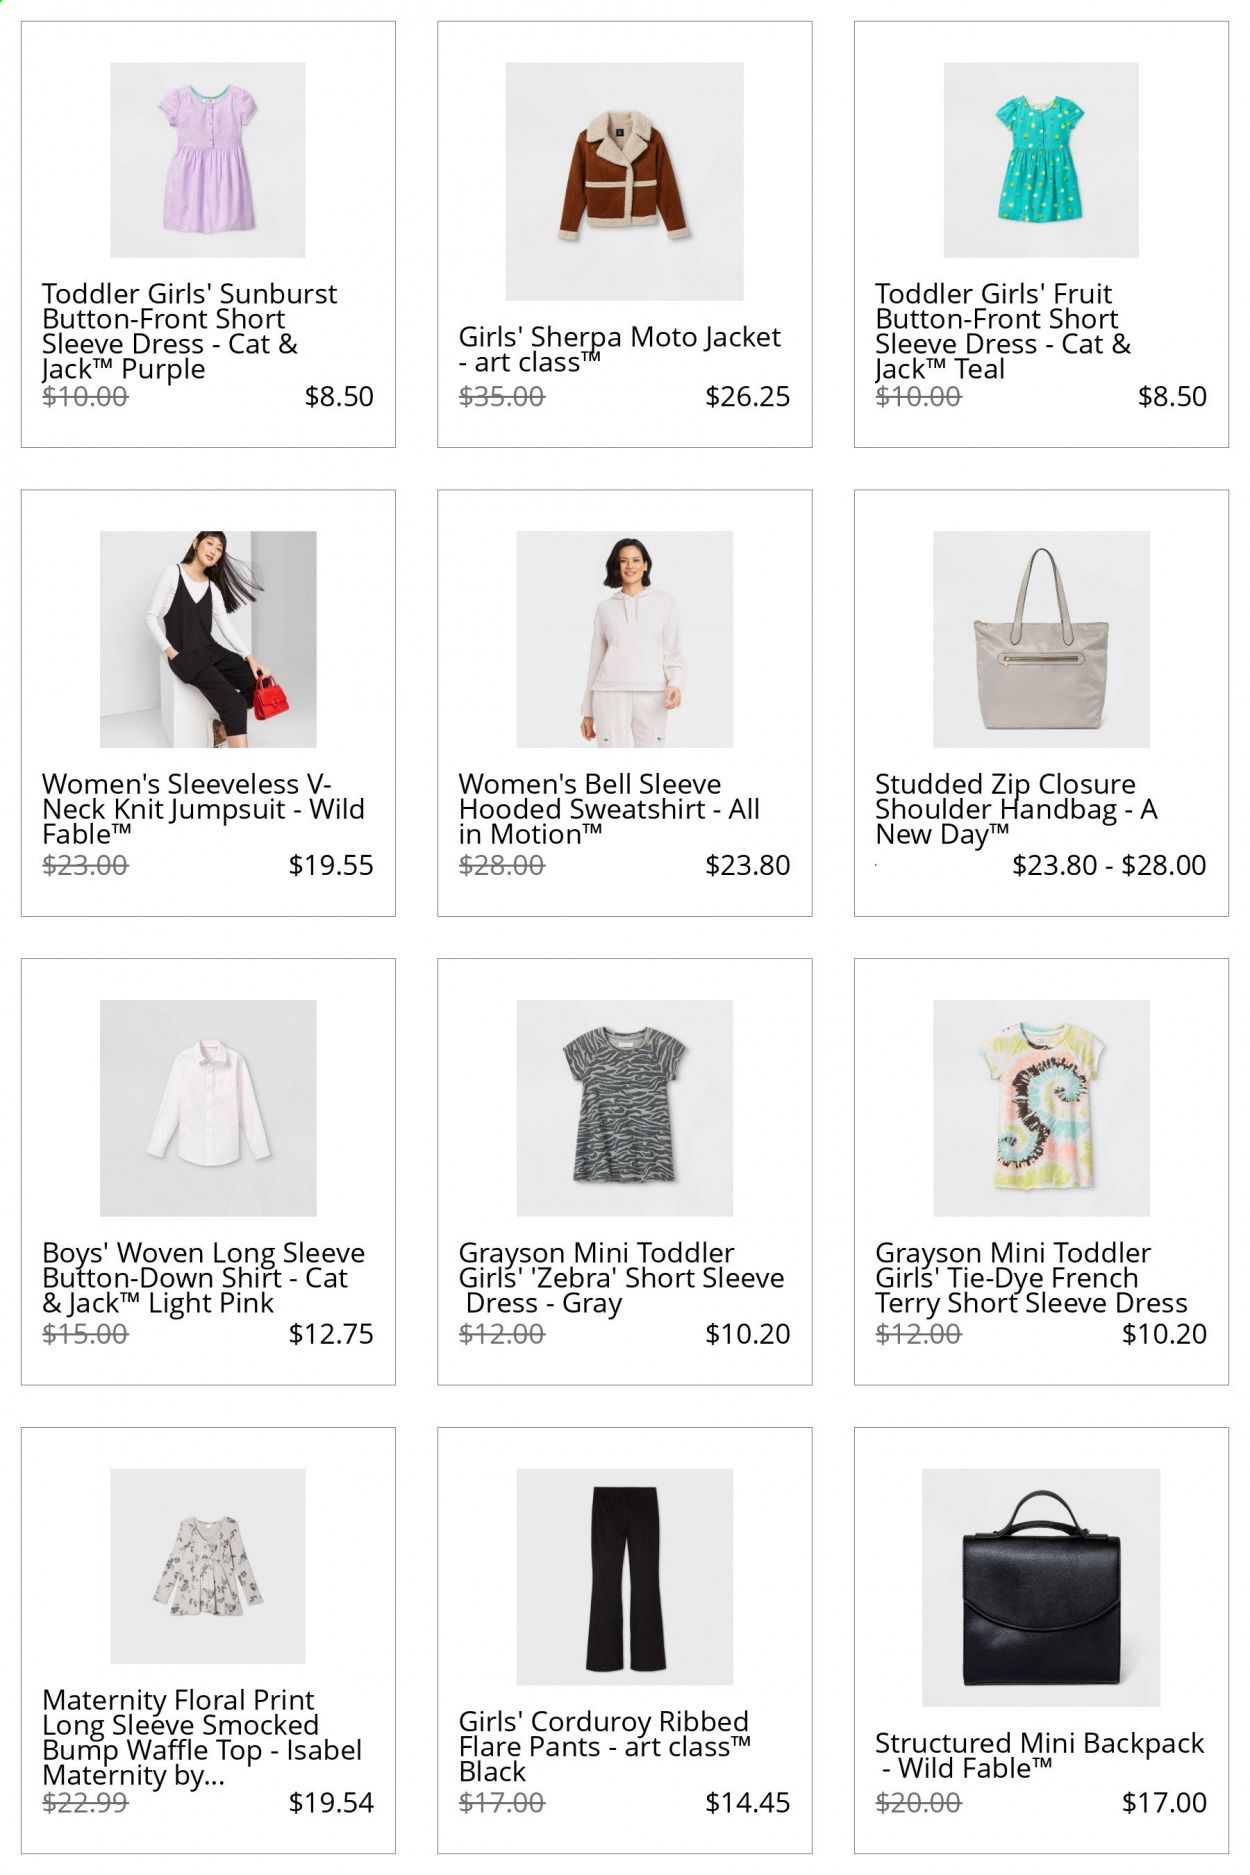
Task: View the teal Fruit toddler dress image
Action: (x=1041, y=160)
